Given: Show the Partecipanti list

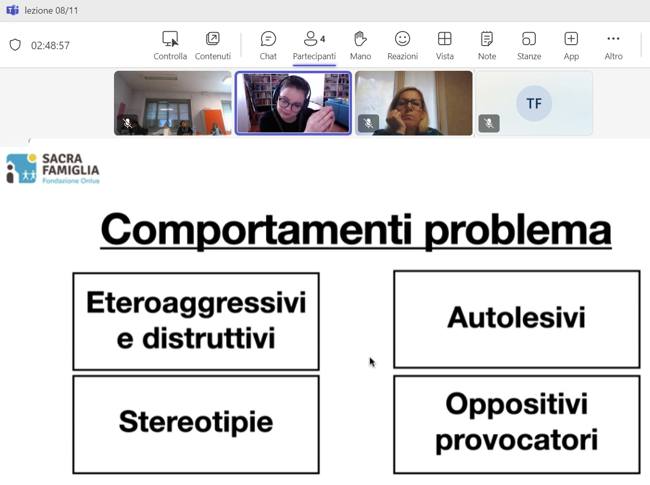Looking at the screenshot, I should pos(314,45).
